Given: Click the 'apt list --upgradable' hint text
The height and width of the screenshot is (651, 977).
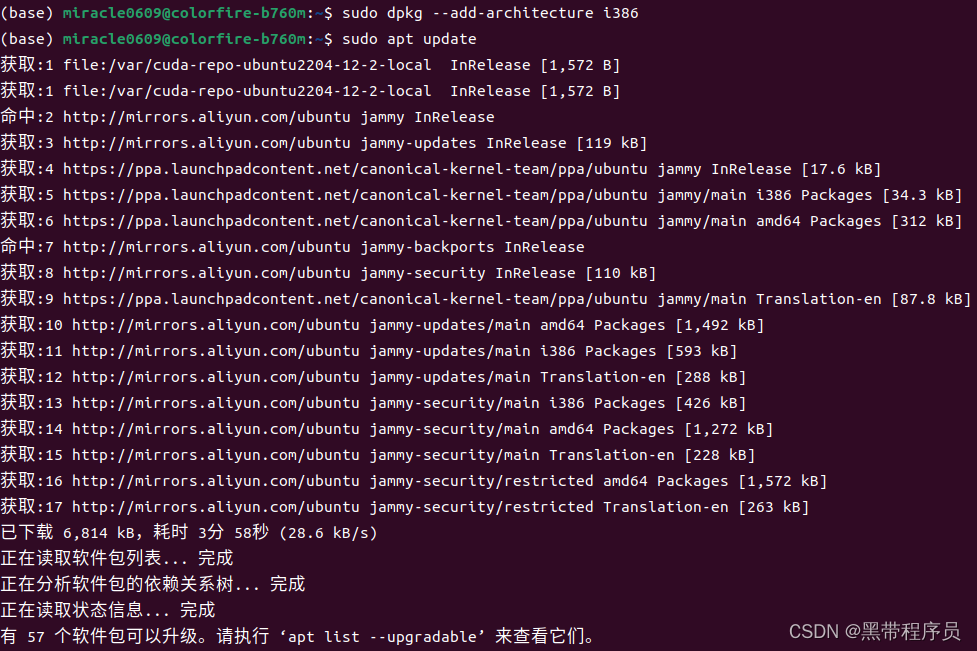Looking at the screenshot, I should click(382, 637).
